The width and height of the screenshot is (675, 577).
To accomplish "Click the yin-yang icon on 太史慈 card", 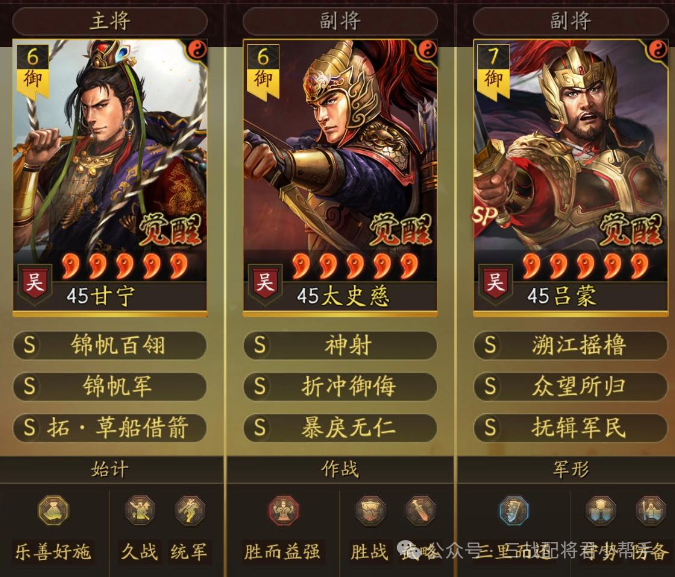I will pyautogui.click(x=428, y=51).
